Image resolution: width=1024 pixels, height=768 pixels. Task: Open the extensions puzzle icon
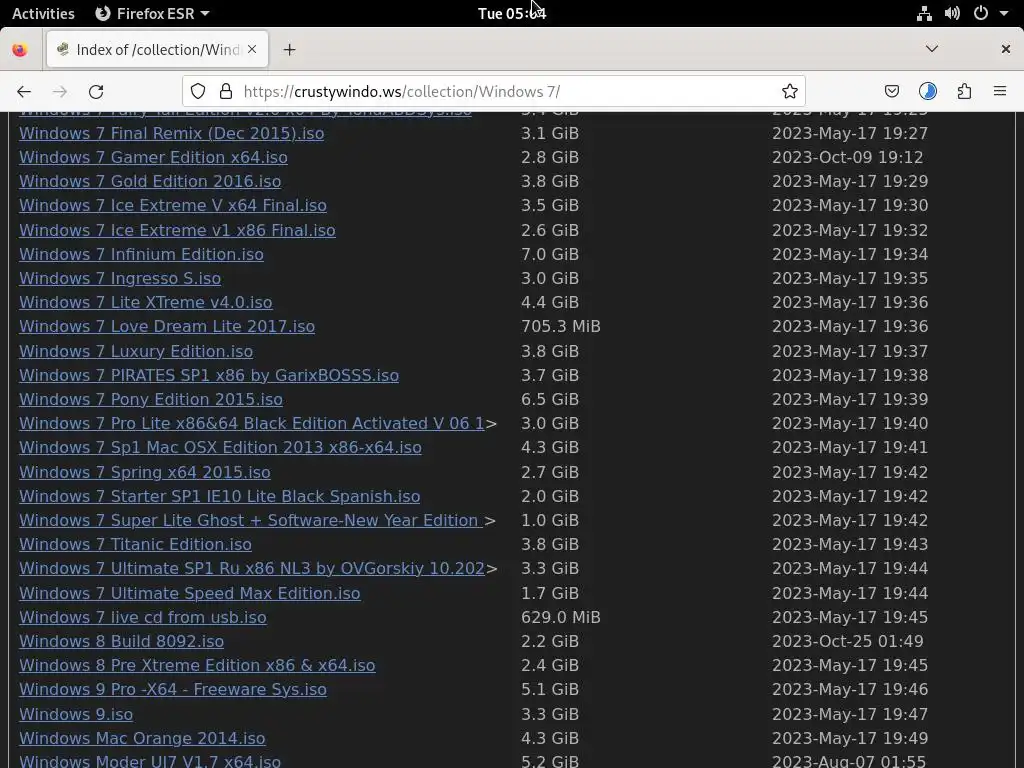click(964, 91)
